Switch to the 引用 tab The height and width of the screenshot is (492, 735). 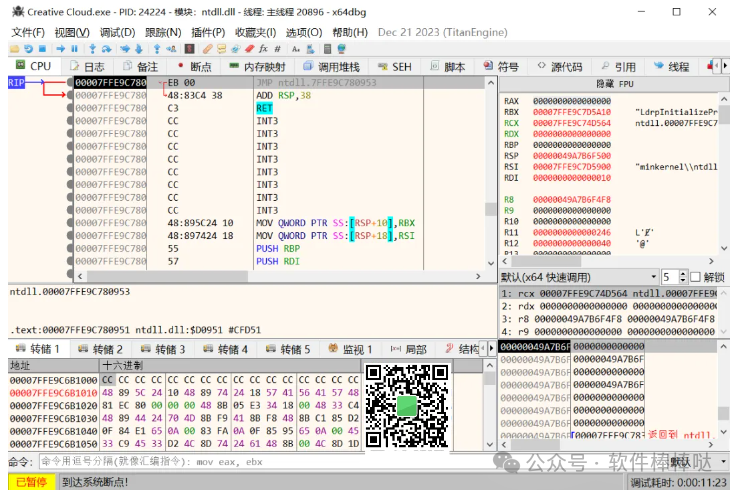pyautogui.click(x=619, y=67)
